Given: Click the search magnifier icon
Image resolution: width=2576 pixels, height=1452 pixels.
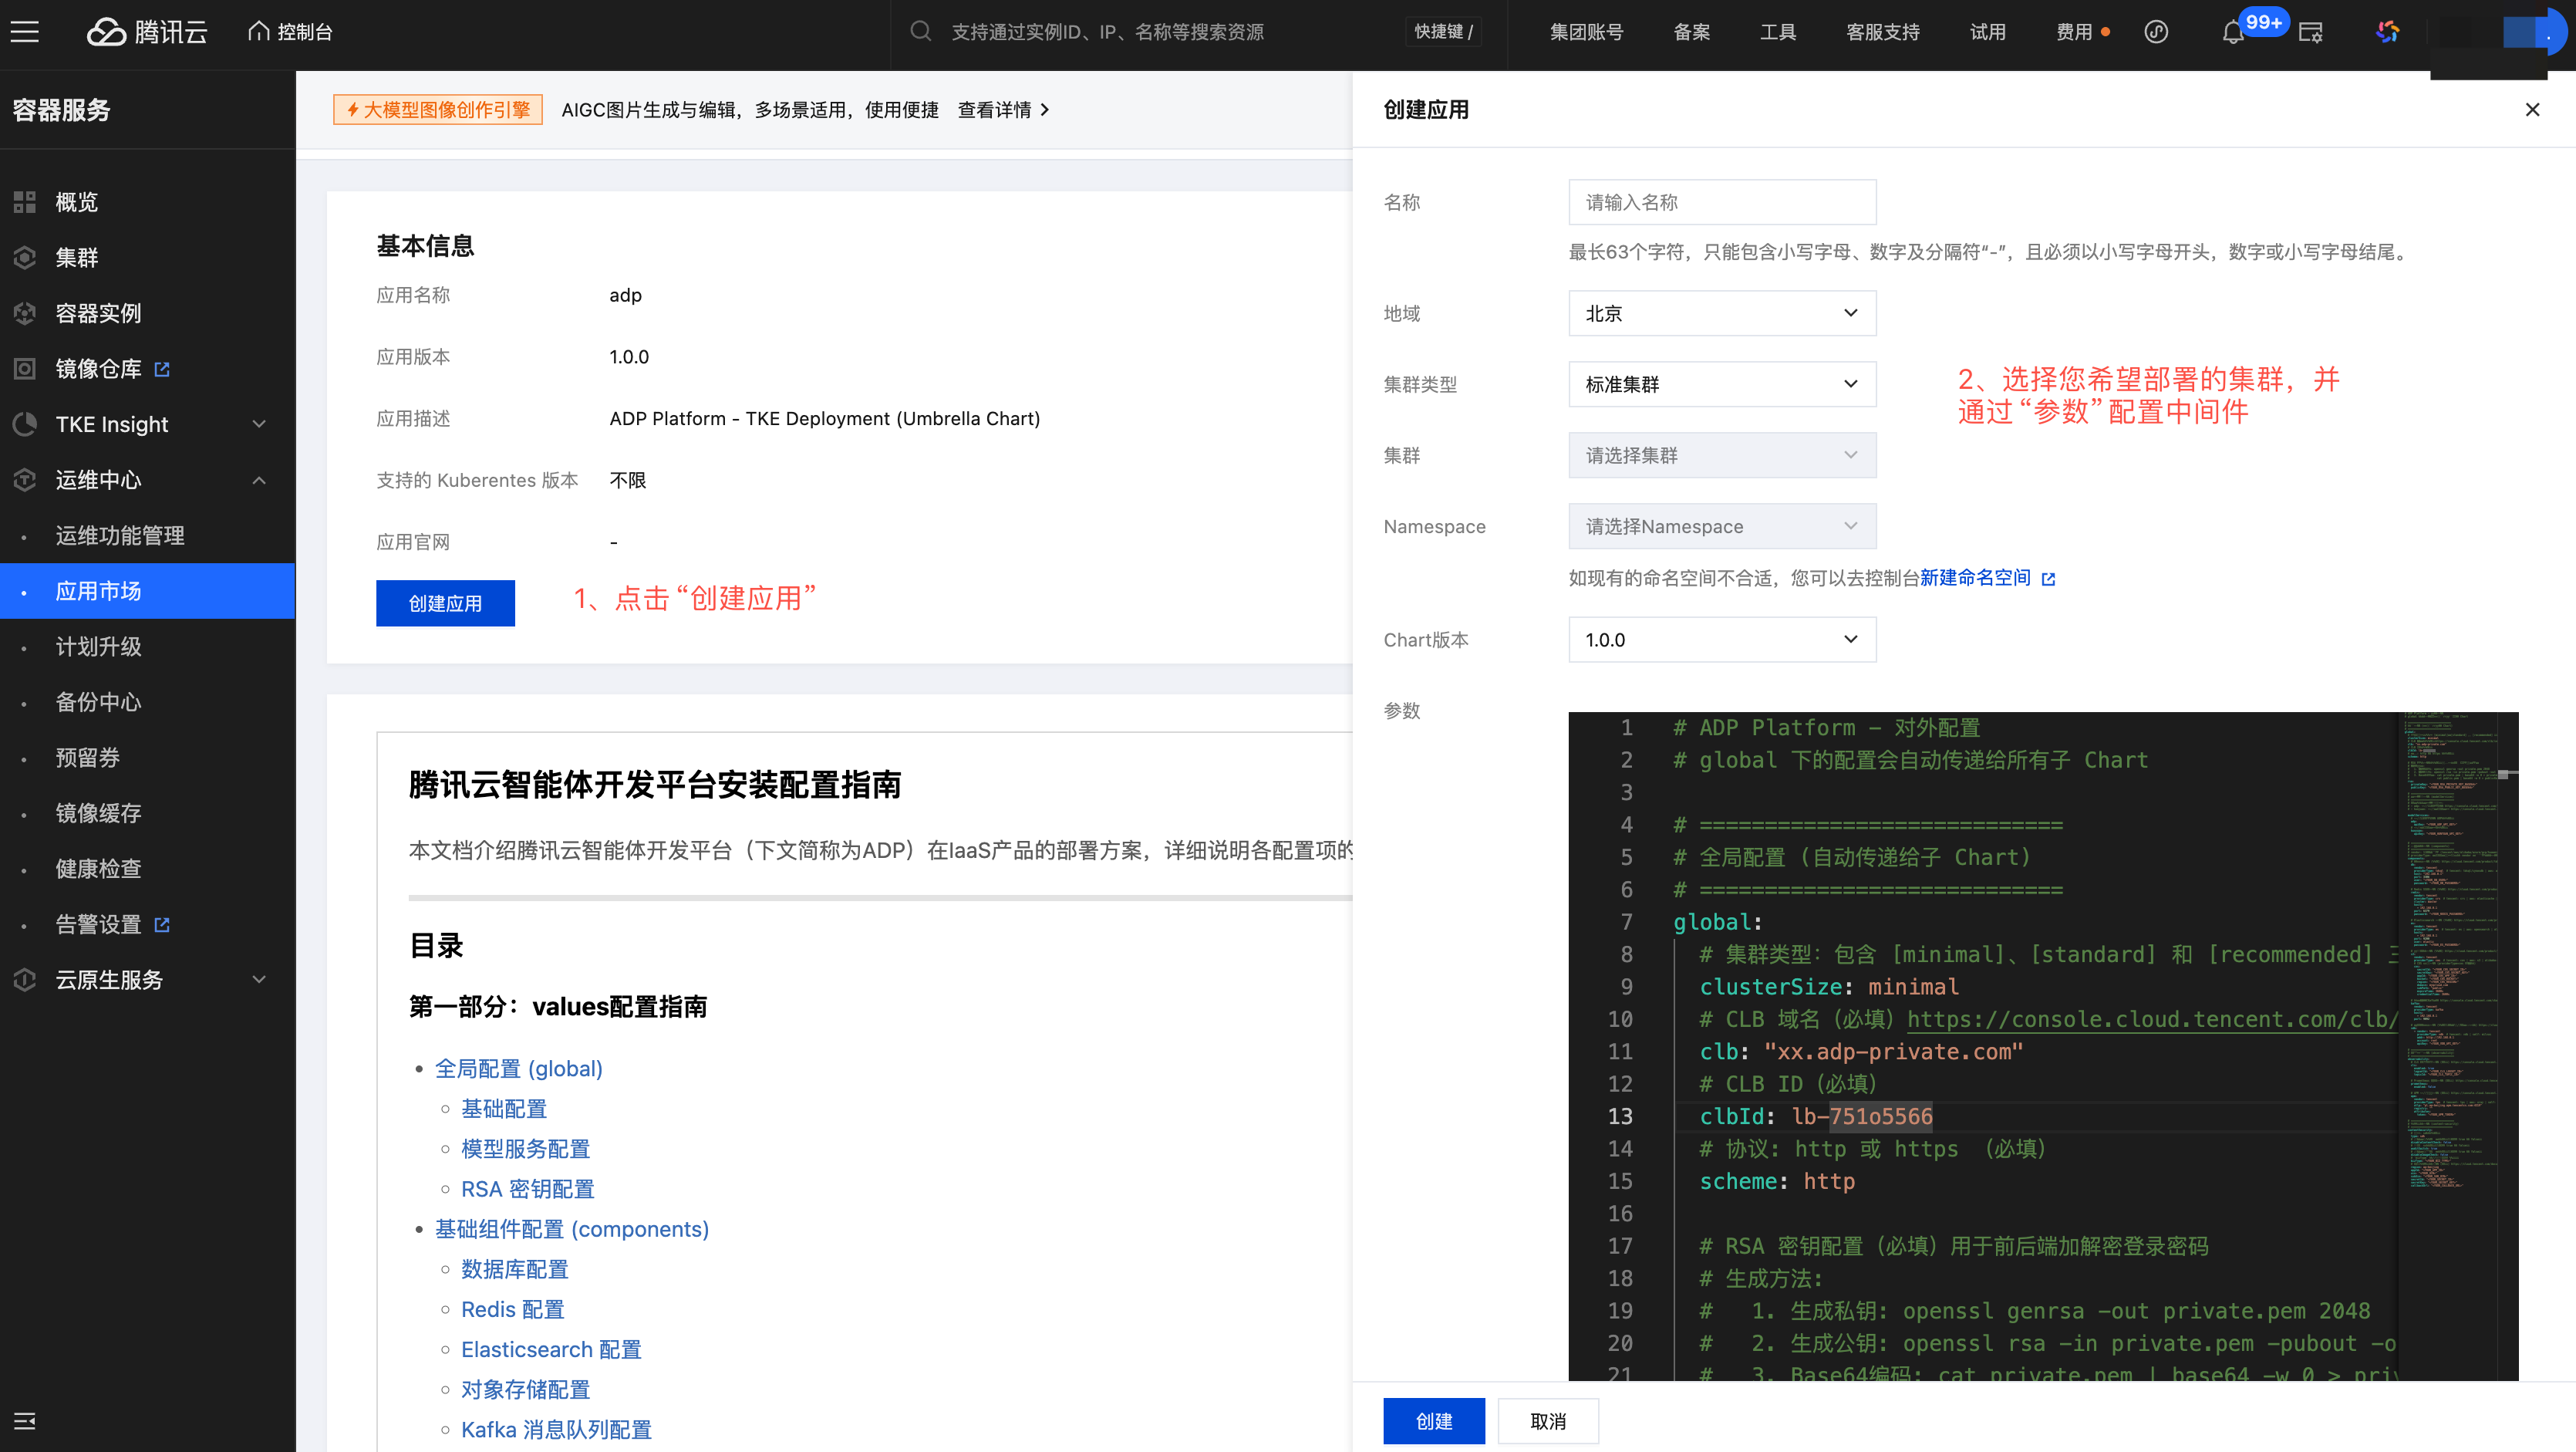Looking at the screenshot, I should pos(920,32).
